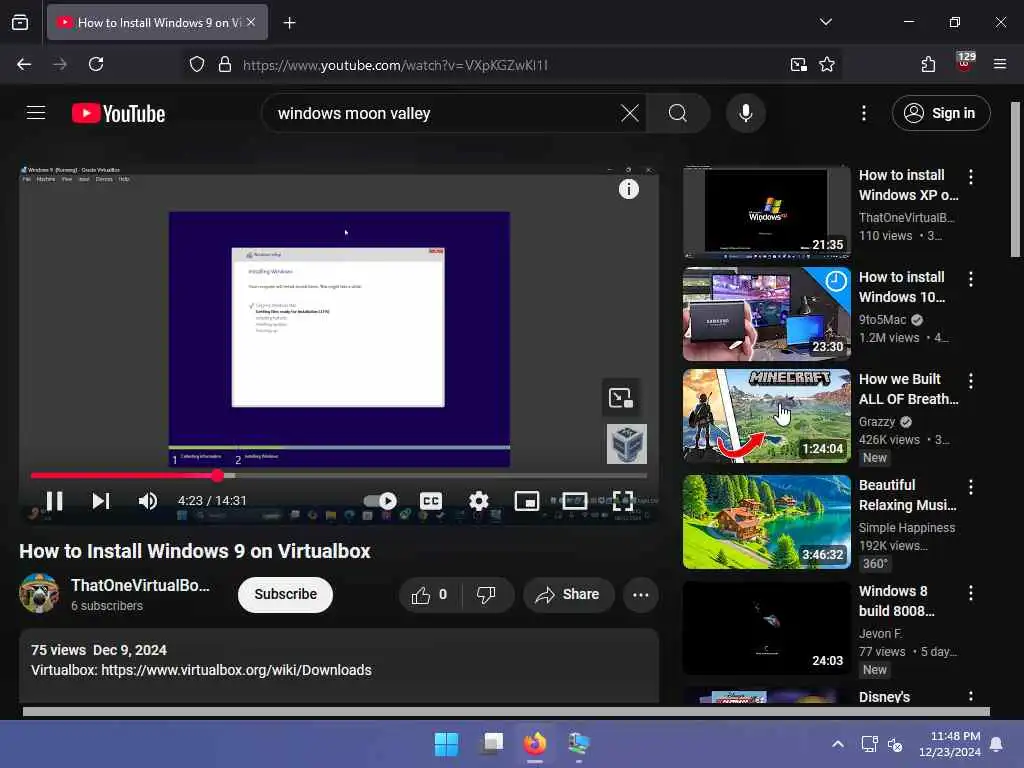Viewport: 1024px width, 768px height.
Task: Open the notifications bell in taskbar
Action: [x=997, y=744]
